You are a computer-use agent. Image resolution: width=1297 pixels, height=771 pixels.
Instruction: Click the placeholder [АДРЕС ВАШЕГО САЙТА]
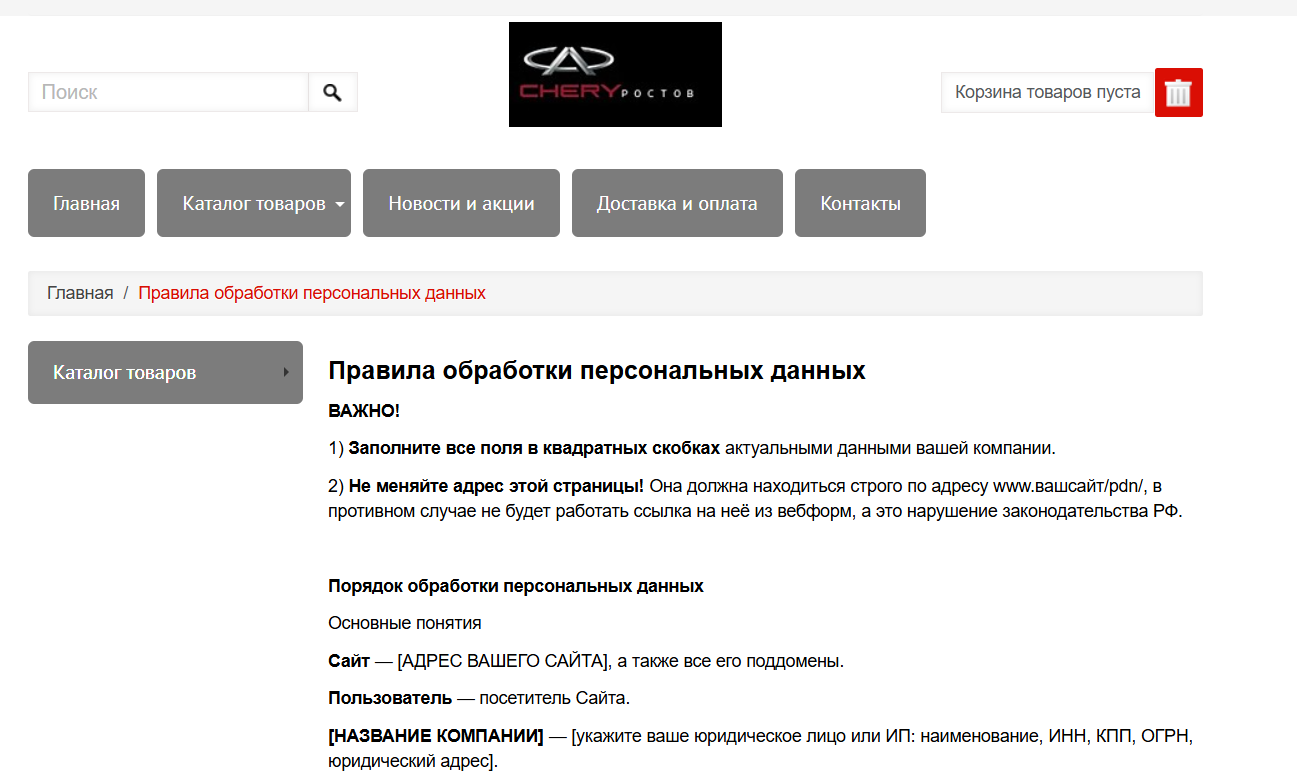coord(503,661)
